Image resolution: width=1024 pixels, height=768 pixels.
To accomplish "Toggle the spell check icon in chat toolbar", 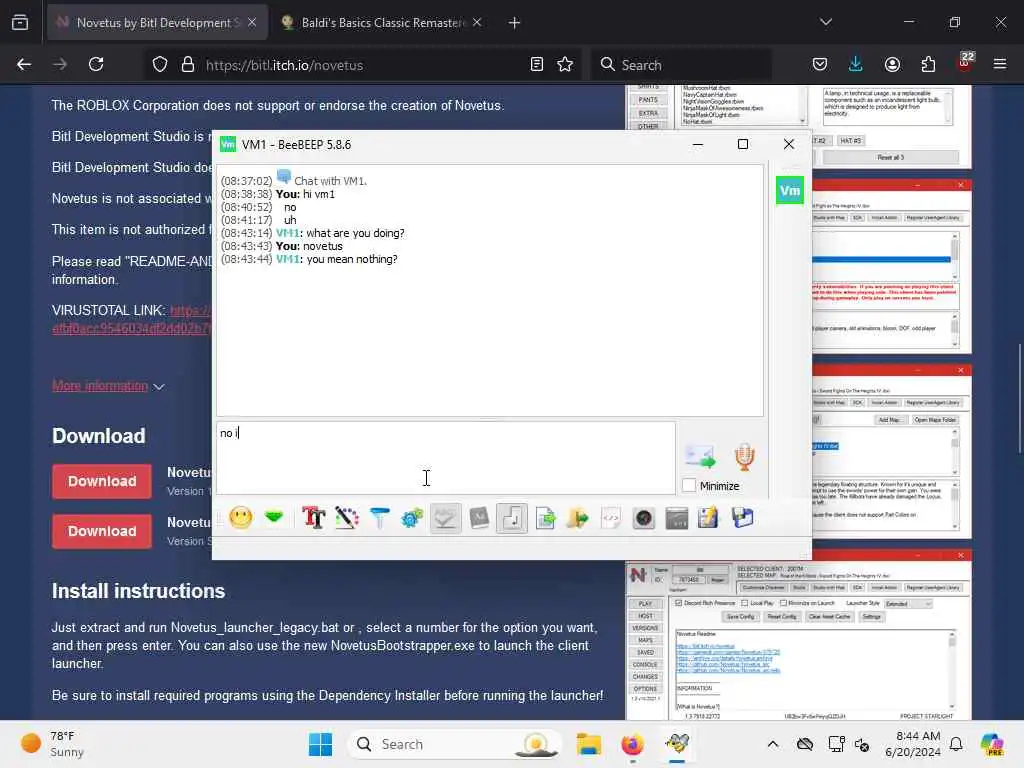I will point(445,518).
